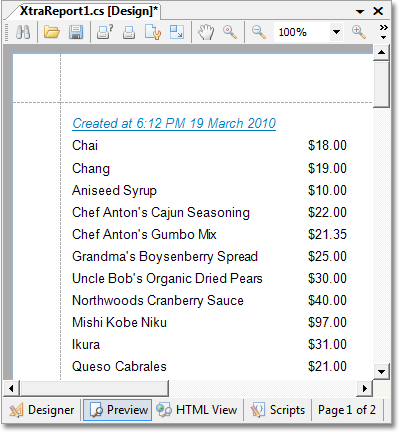Click the $10.00 price value
The image size is (399, 432).
pos(327,190)
